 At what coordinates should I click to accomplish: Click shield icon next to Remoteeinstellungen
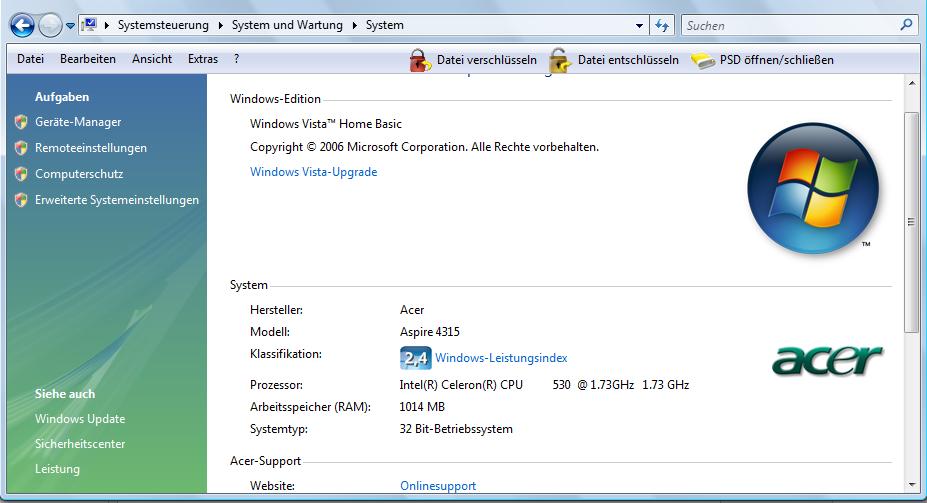21,148
